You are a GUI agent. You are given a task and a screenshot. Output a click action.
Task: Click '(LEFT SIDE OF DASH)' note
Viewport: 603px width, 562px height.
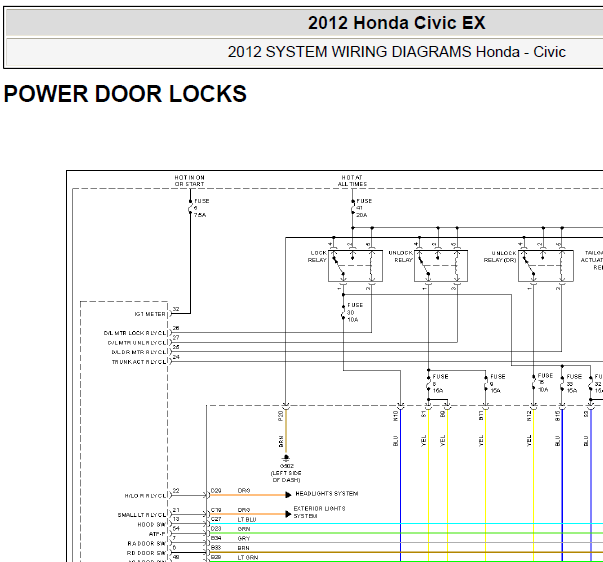click(x=286, y=476)
